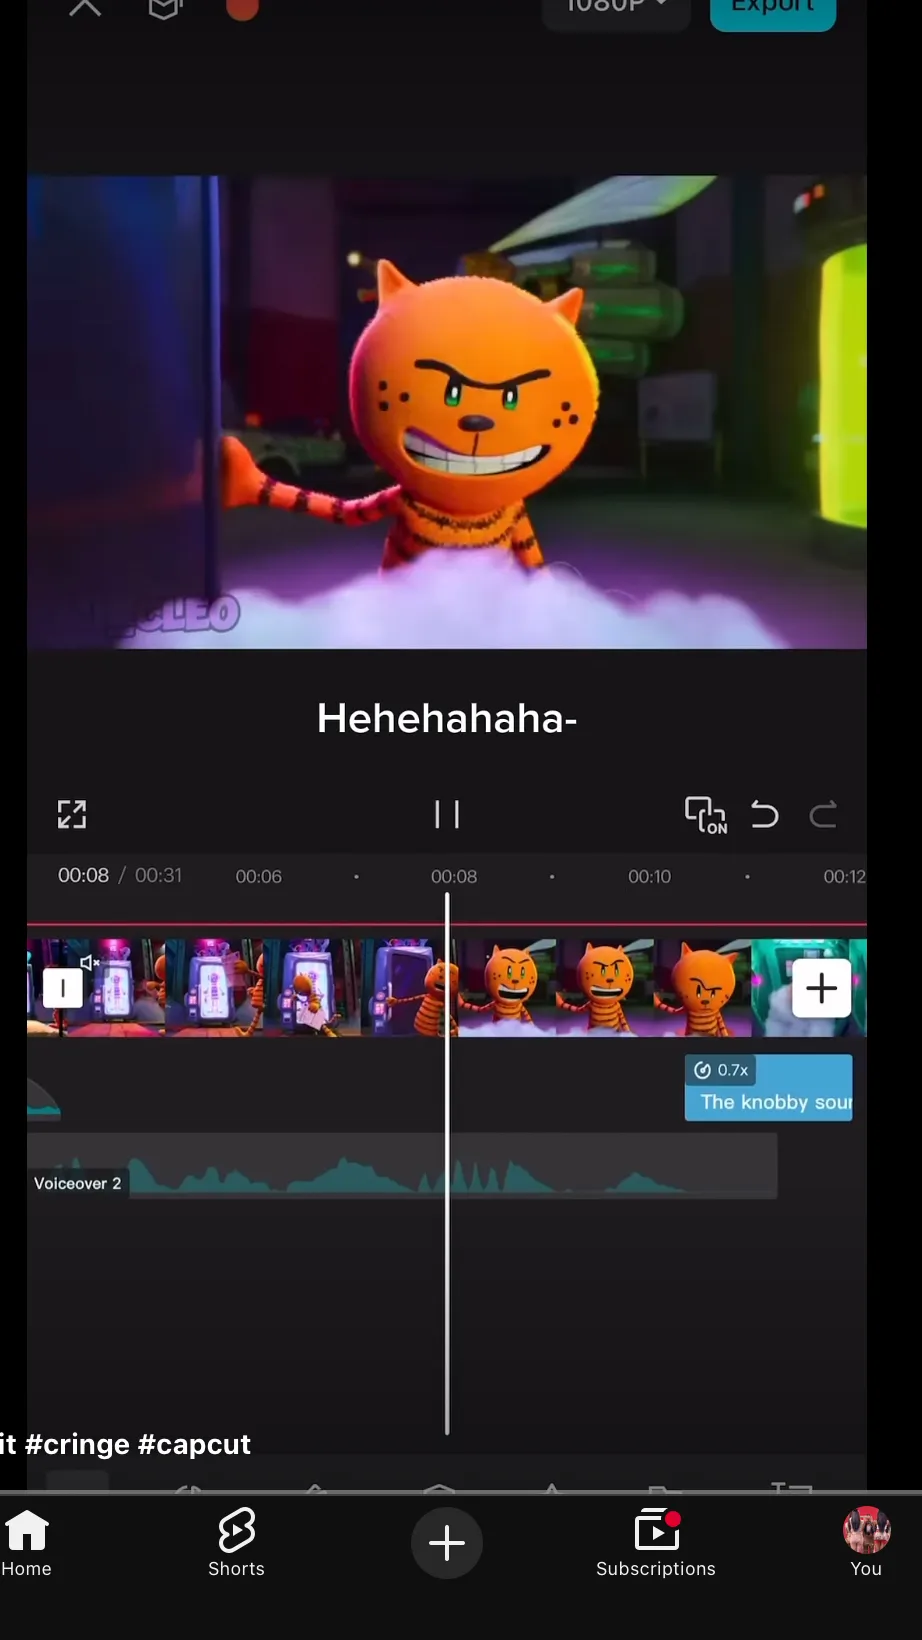Tap the Export button
Screen dimensions: 922x1640
tap(772, 10)
